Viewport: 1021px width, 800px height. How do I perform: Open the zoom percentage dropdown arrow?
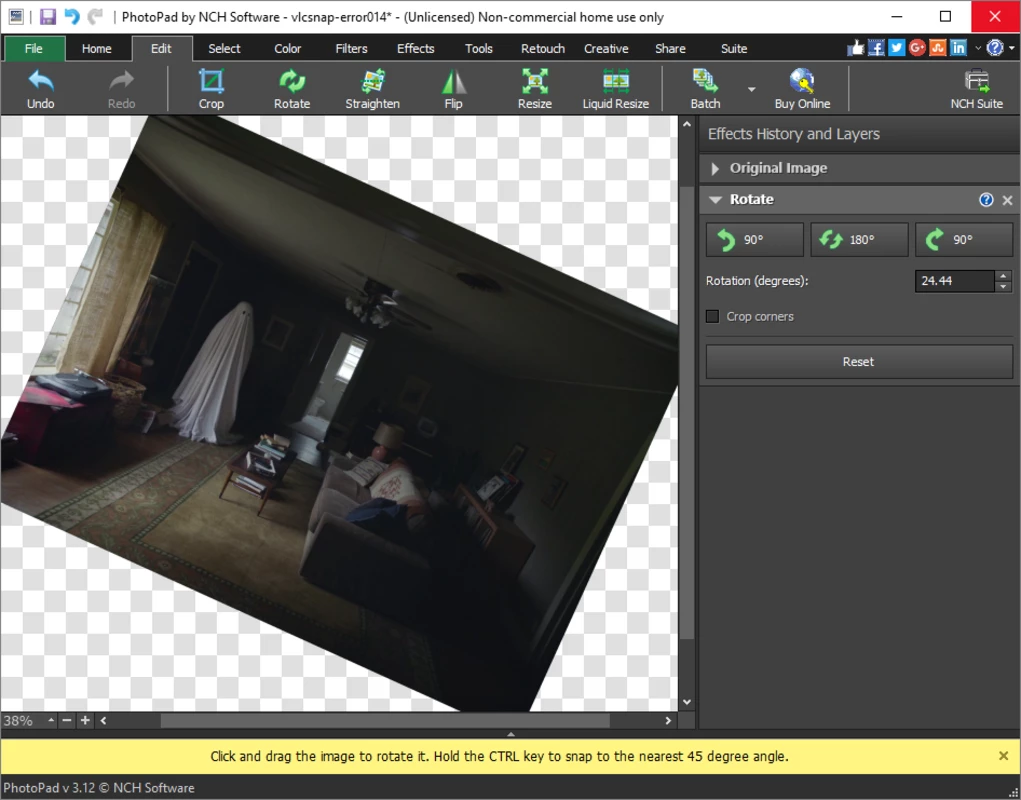pos(51,721)
